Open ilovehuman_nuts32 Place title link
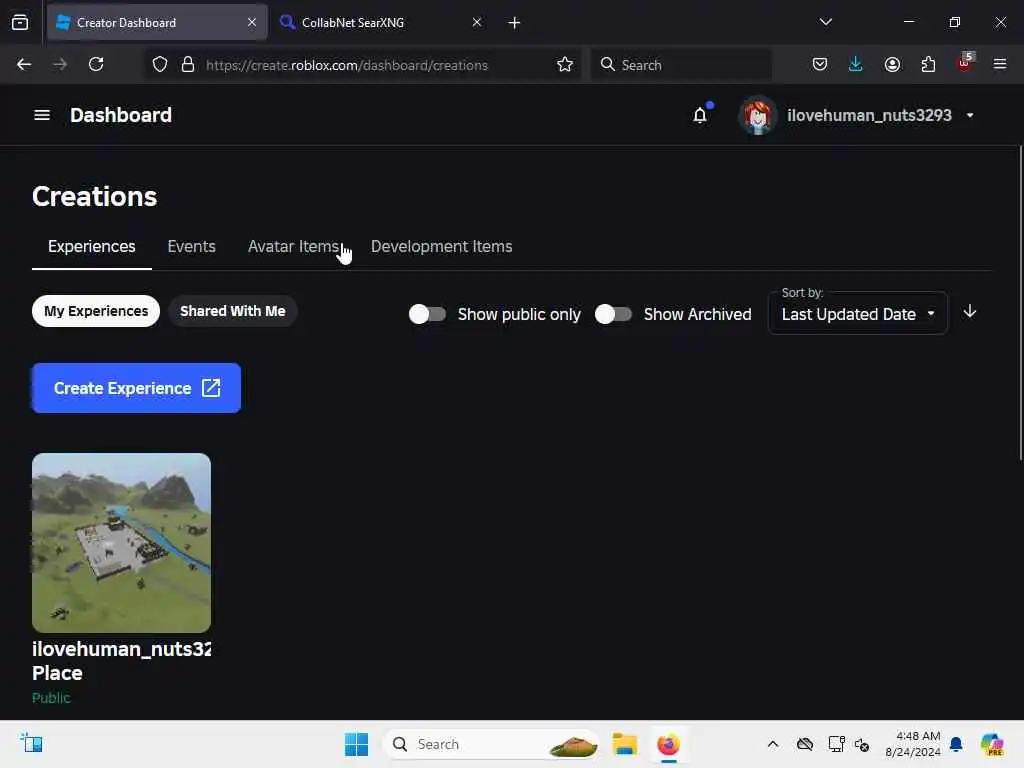This screenshot has height=768, width=1024. pos(121,660)
